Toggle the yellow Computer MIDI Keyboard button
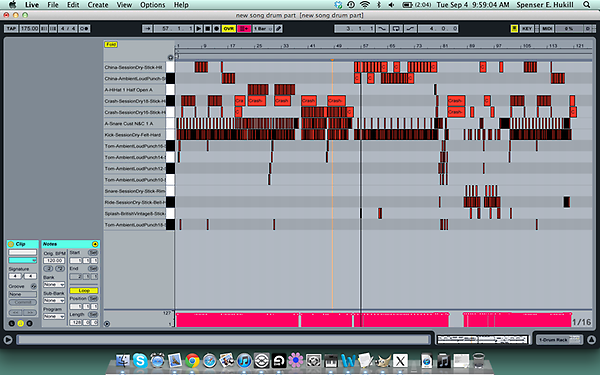 514,29
